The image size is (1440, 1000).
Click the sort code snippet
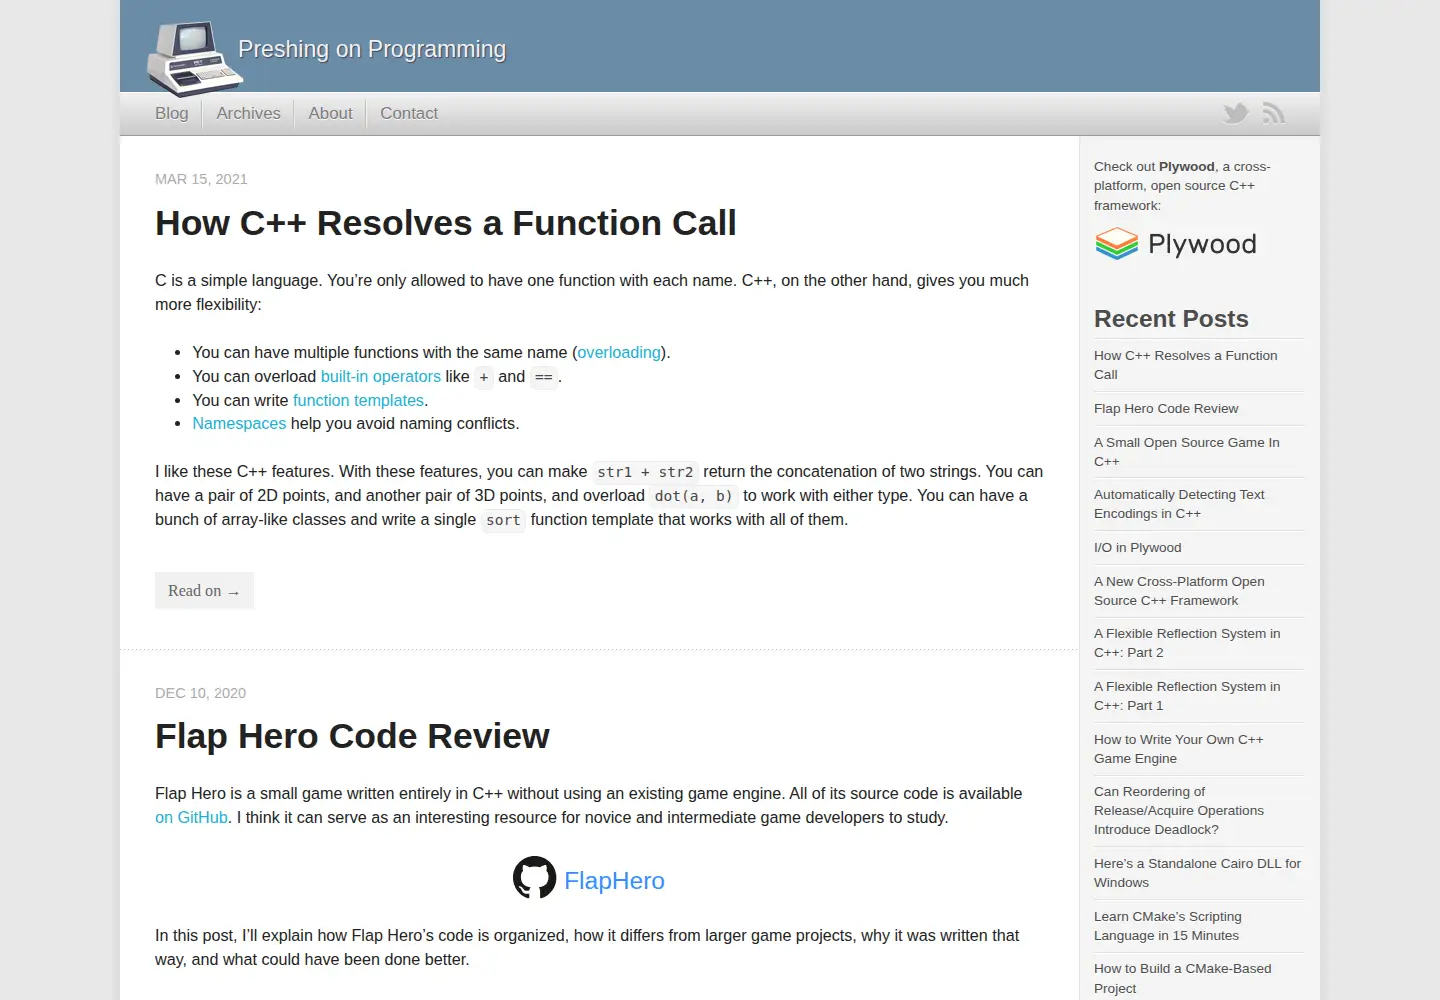click(503, 520)
